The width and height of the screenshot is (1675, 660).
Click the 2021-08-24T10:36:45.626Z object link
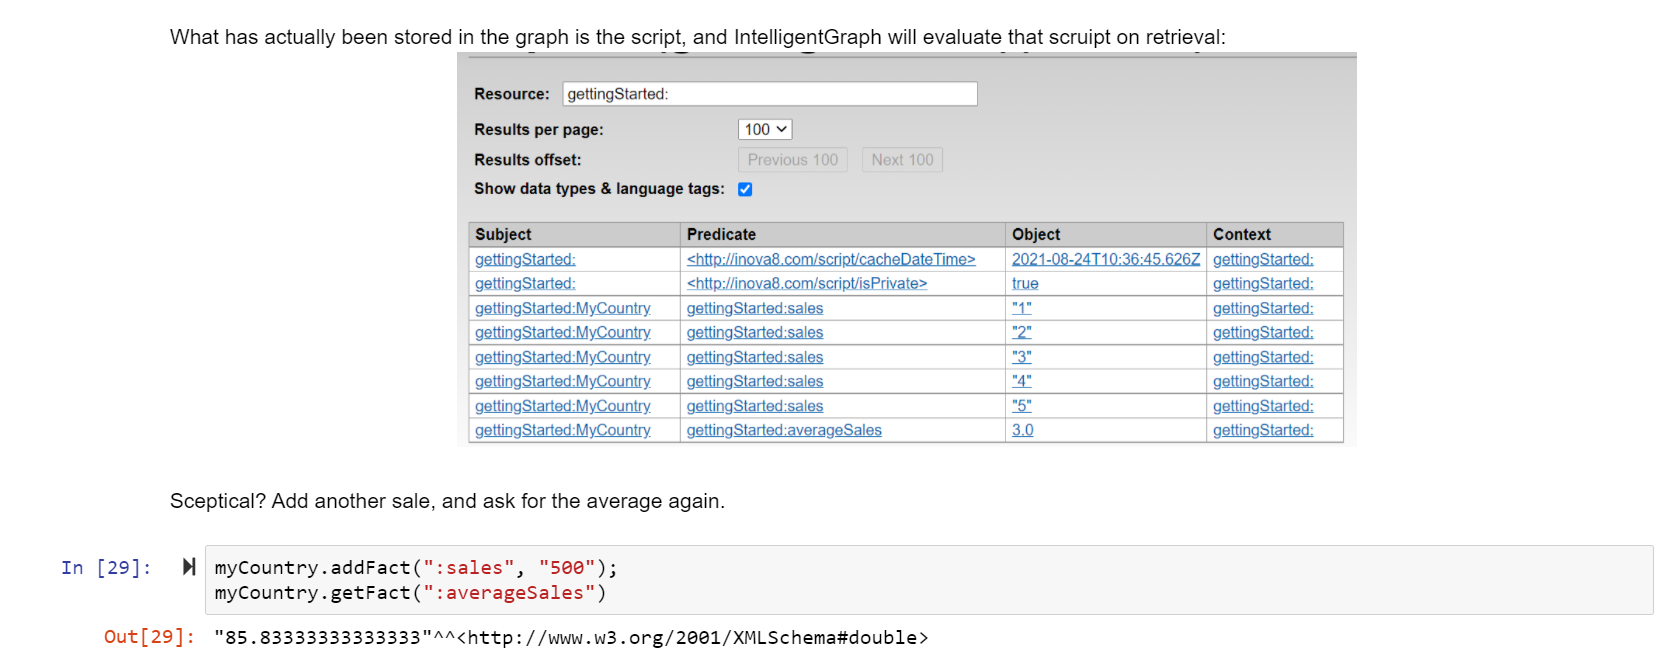coord(1105,259)
